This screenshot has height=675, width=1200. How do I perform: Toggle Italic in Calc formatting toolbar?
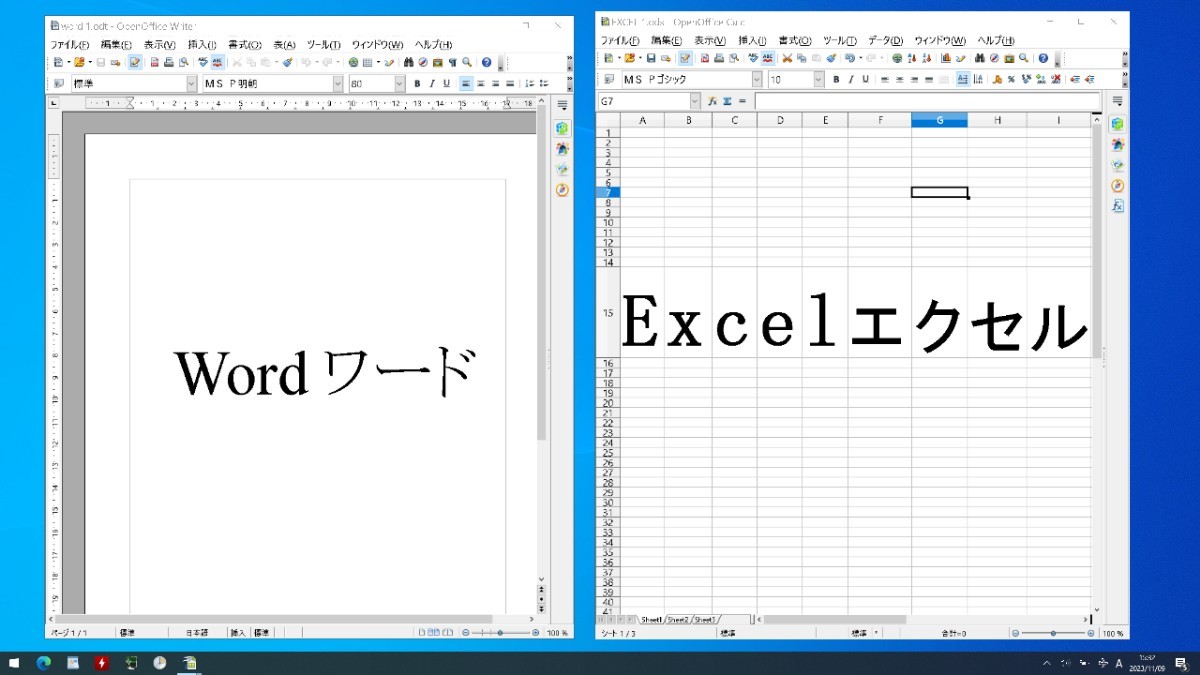(851, 80)
